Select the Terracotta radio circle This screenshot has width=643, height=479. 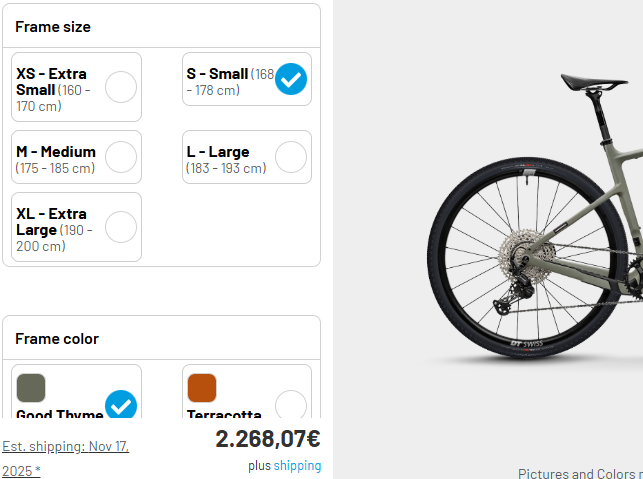291,405
